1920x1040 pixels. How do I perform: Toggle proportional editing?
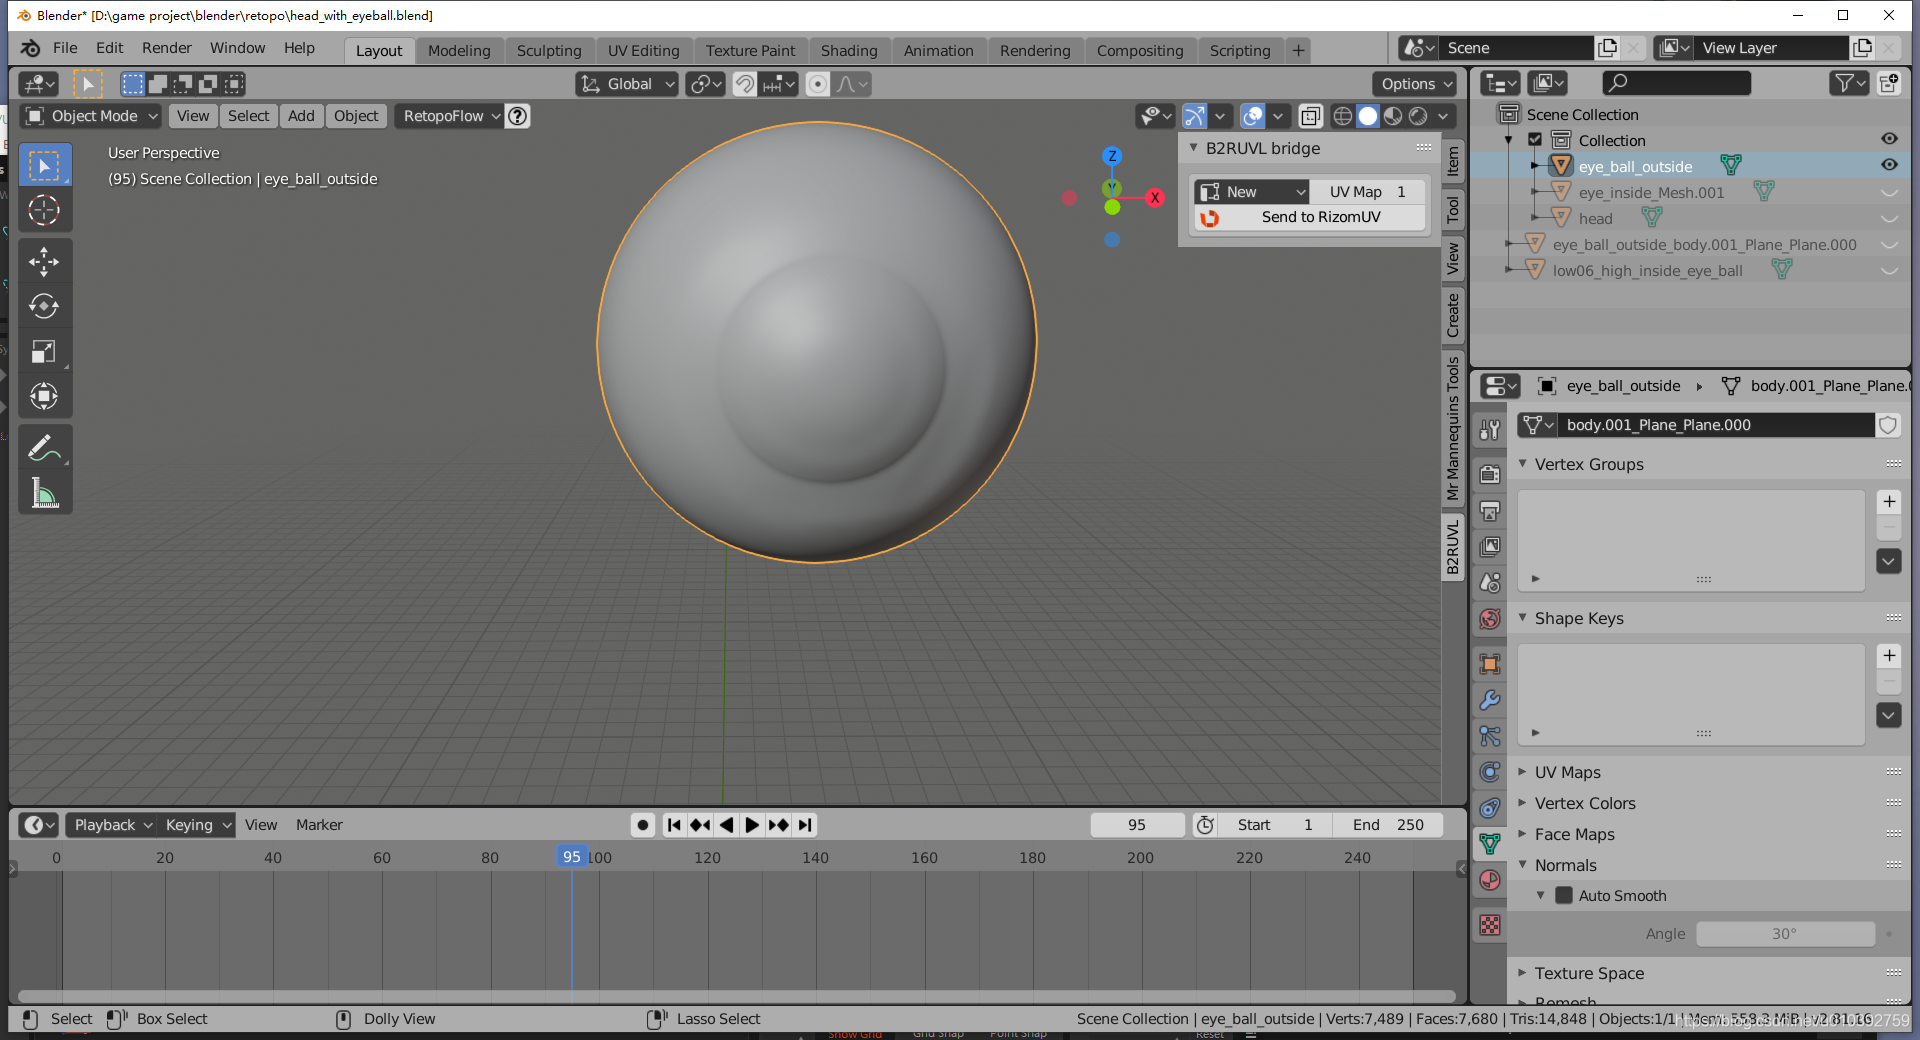click(818, 84)
